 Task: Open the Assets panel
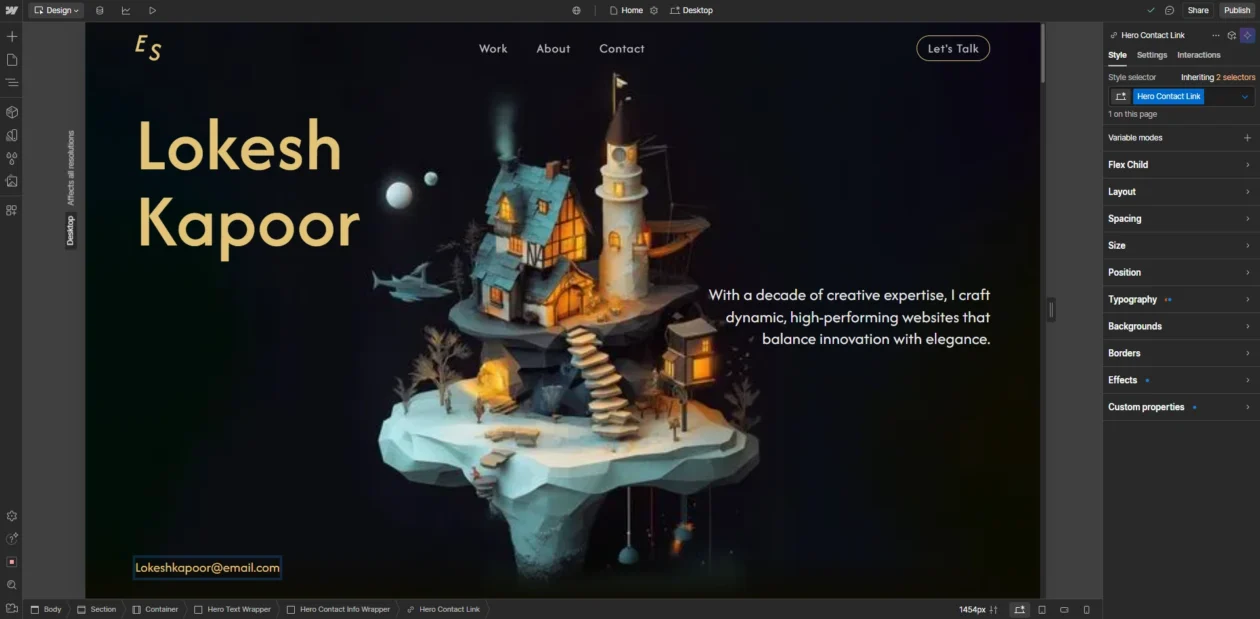click(12, 181)
